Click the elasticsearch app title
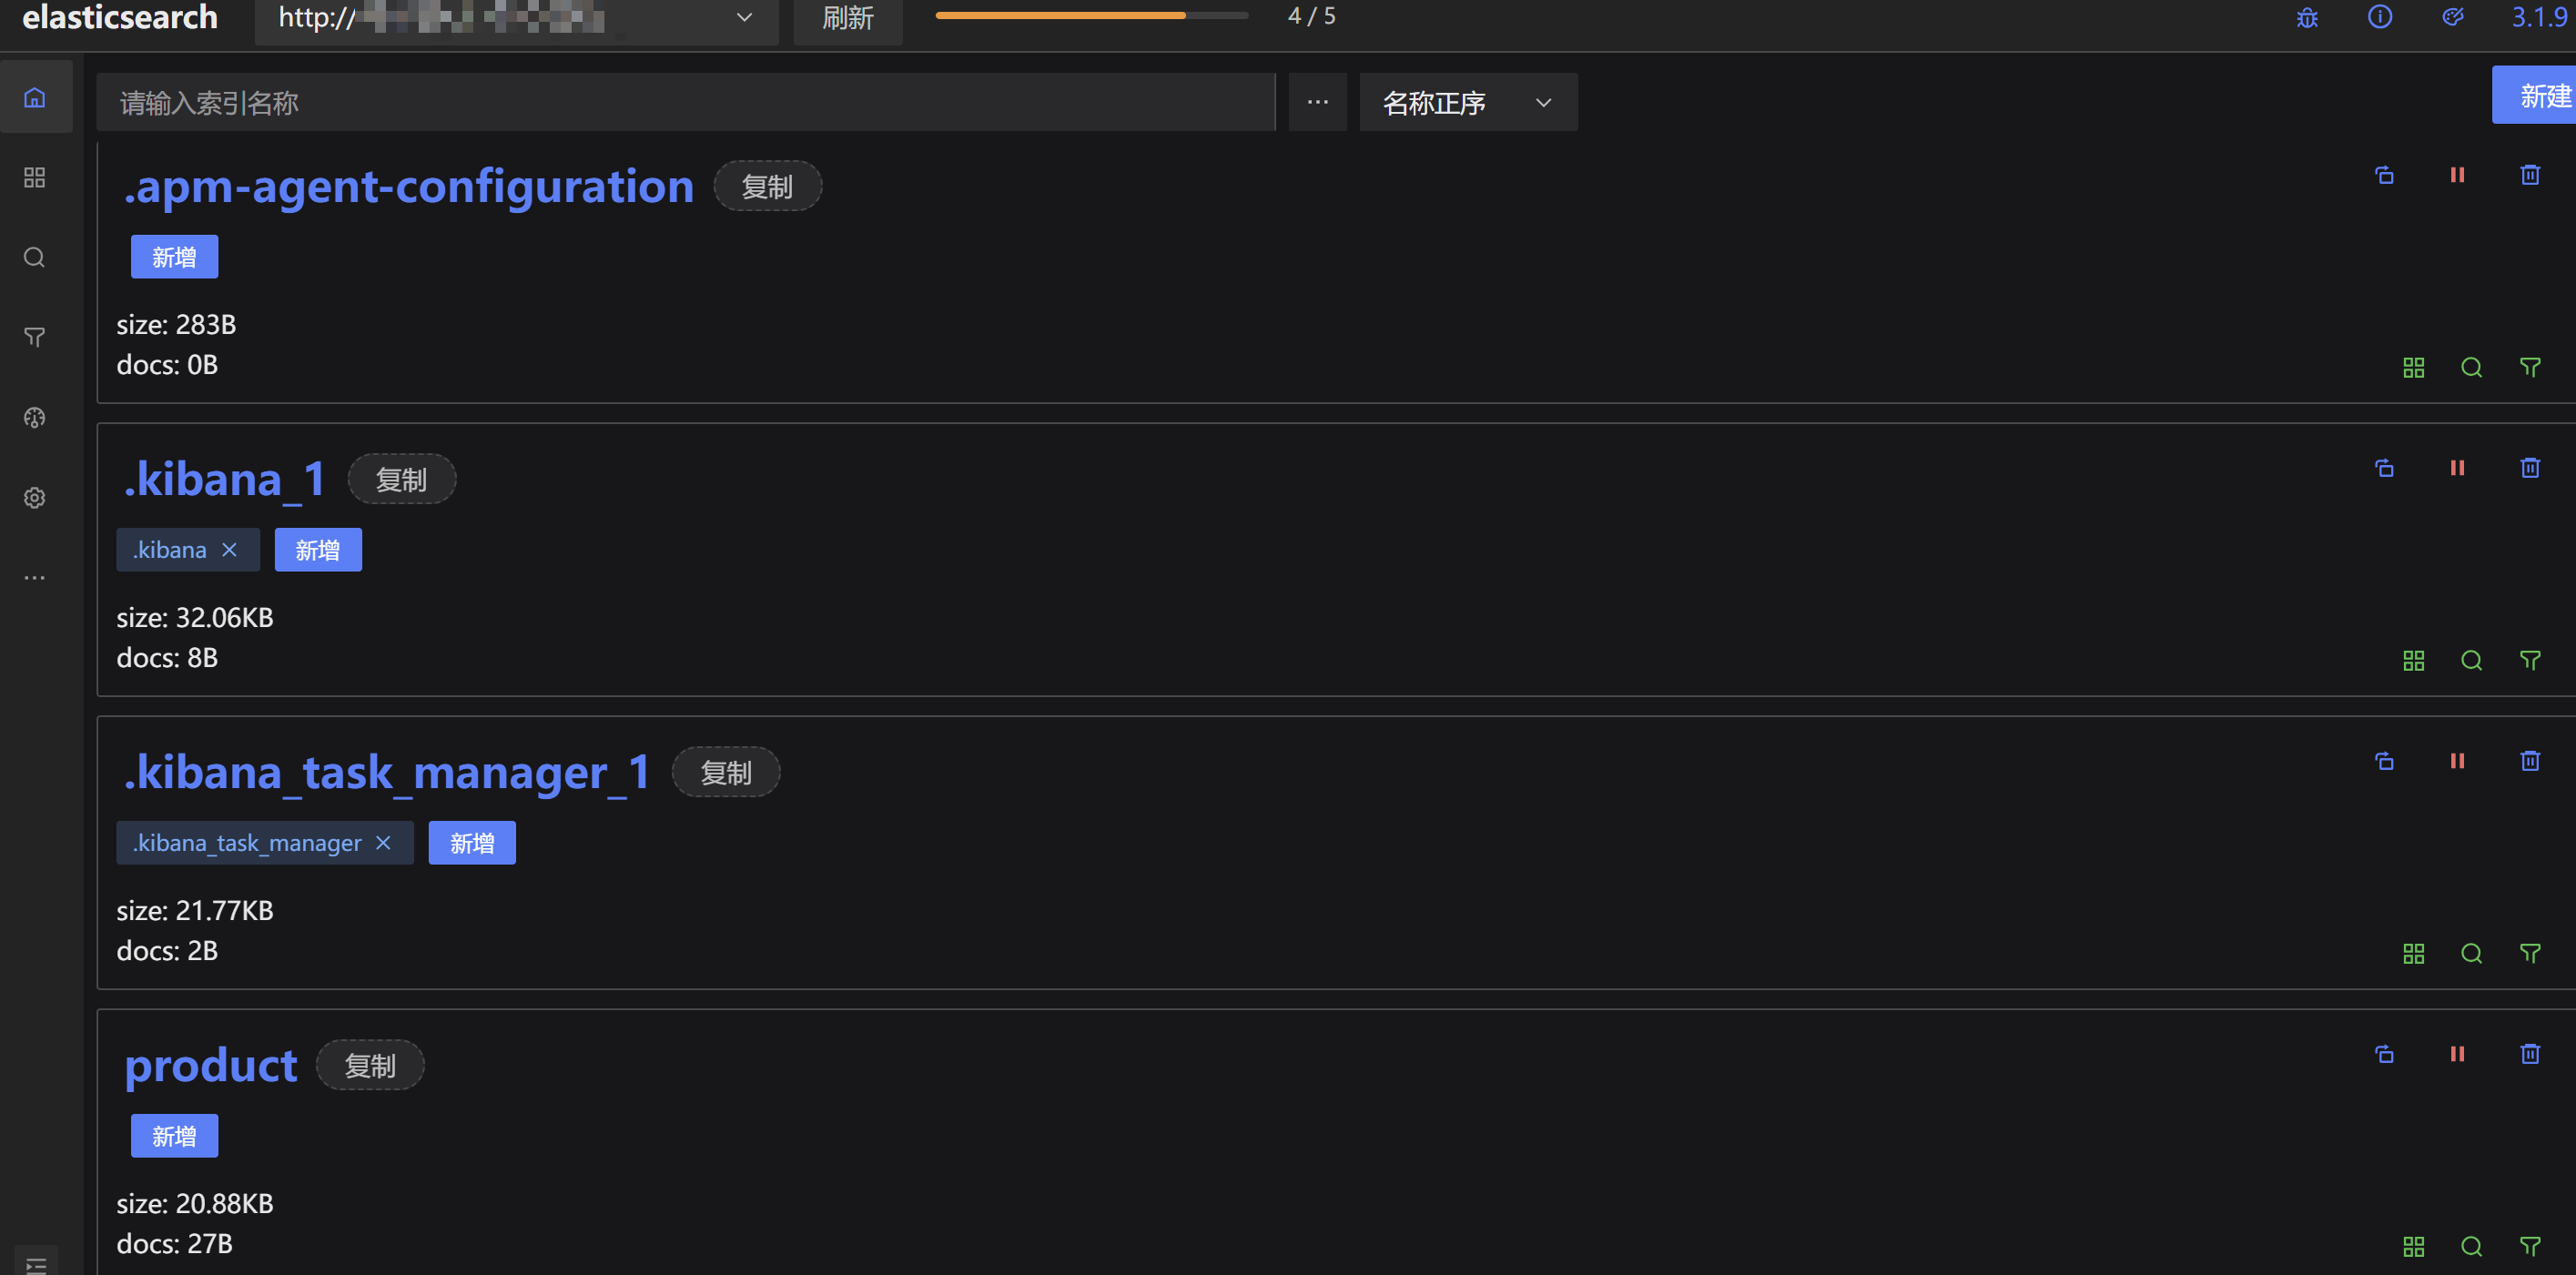This screenshot has width=2576, height=1275. click(x=120, y=17)
